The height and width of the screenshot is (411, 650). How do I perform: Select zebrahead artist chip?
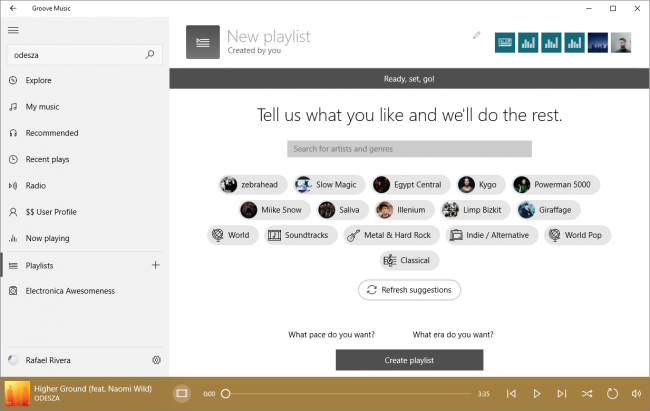coord(252,185)
